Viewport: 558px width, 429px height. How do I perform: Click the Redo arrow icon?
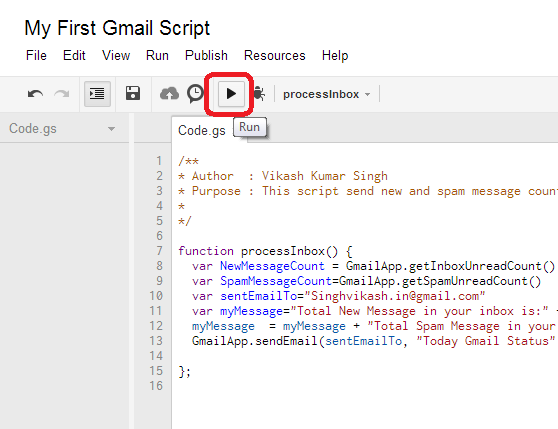point(62,94)
